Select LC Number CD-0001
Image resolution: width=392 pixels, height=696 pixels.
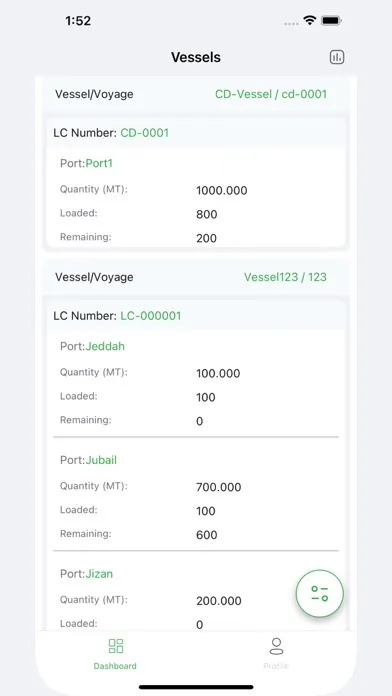(145, 133)
